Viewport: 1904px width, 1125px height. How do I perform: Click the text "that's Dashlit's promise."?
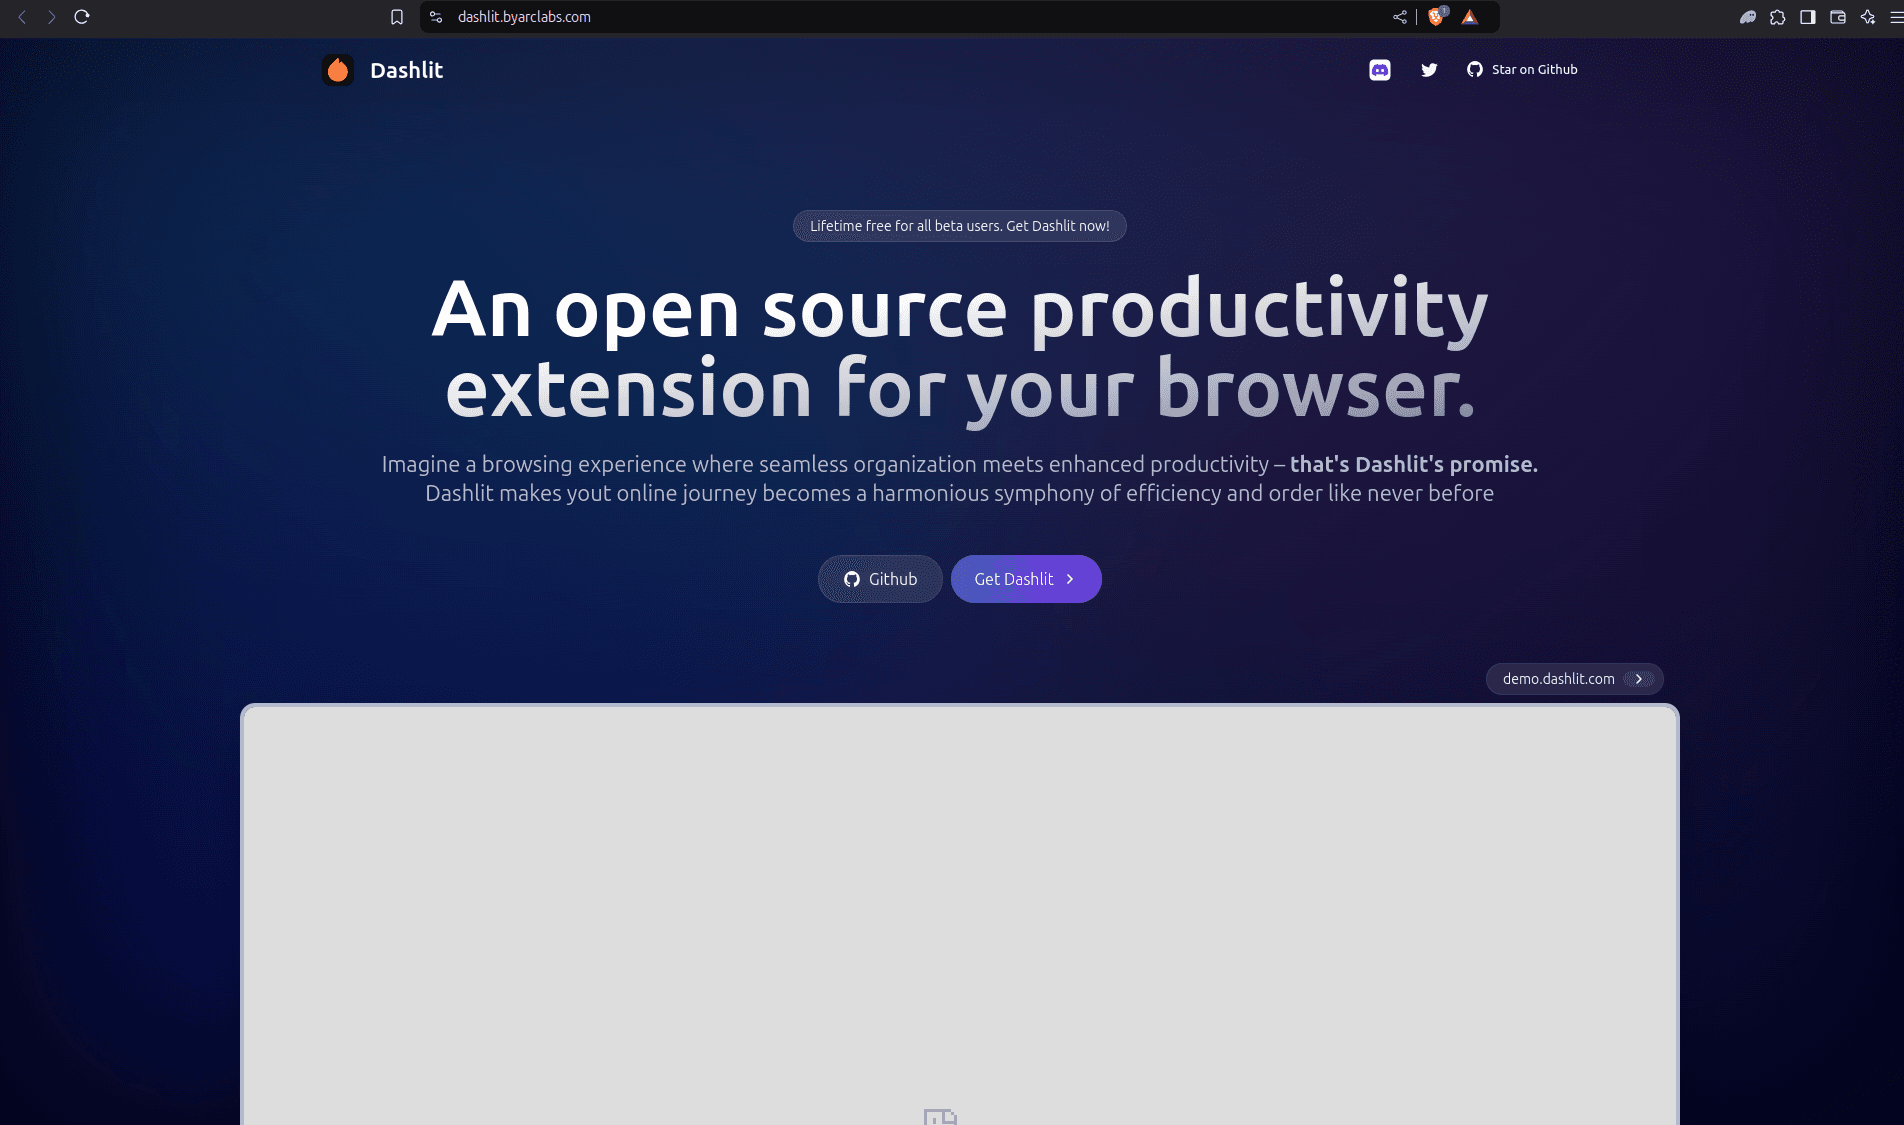tap(1414, 464)
